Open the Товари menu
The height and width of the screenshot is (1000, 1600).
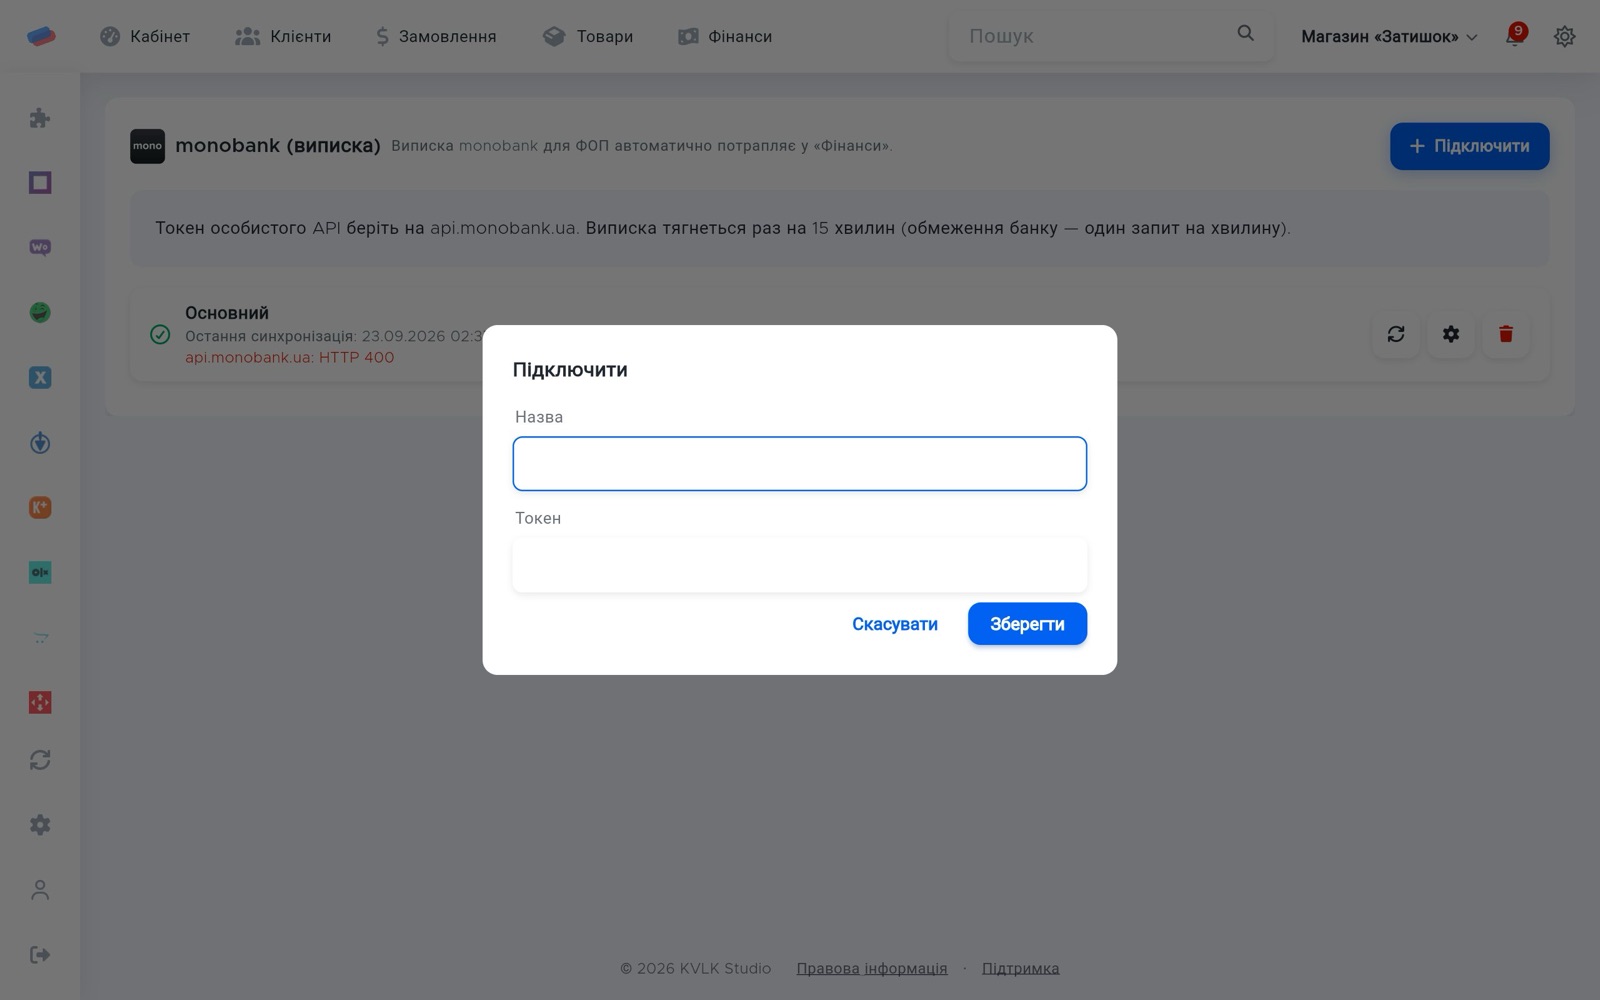pos(588,37)
